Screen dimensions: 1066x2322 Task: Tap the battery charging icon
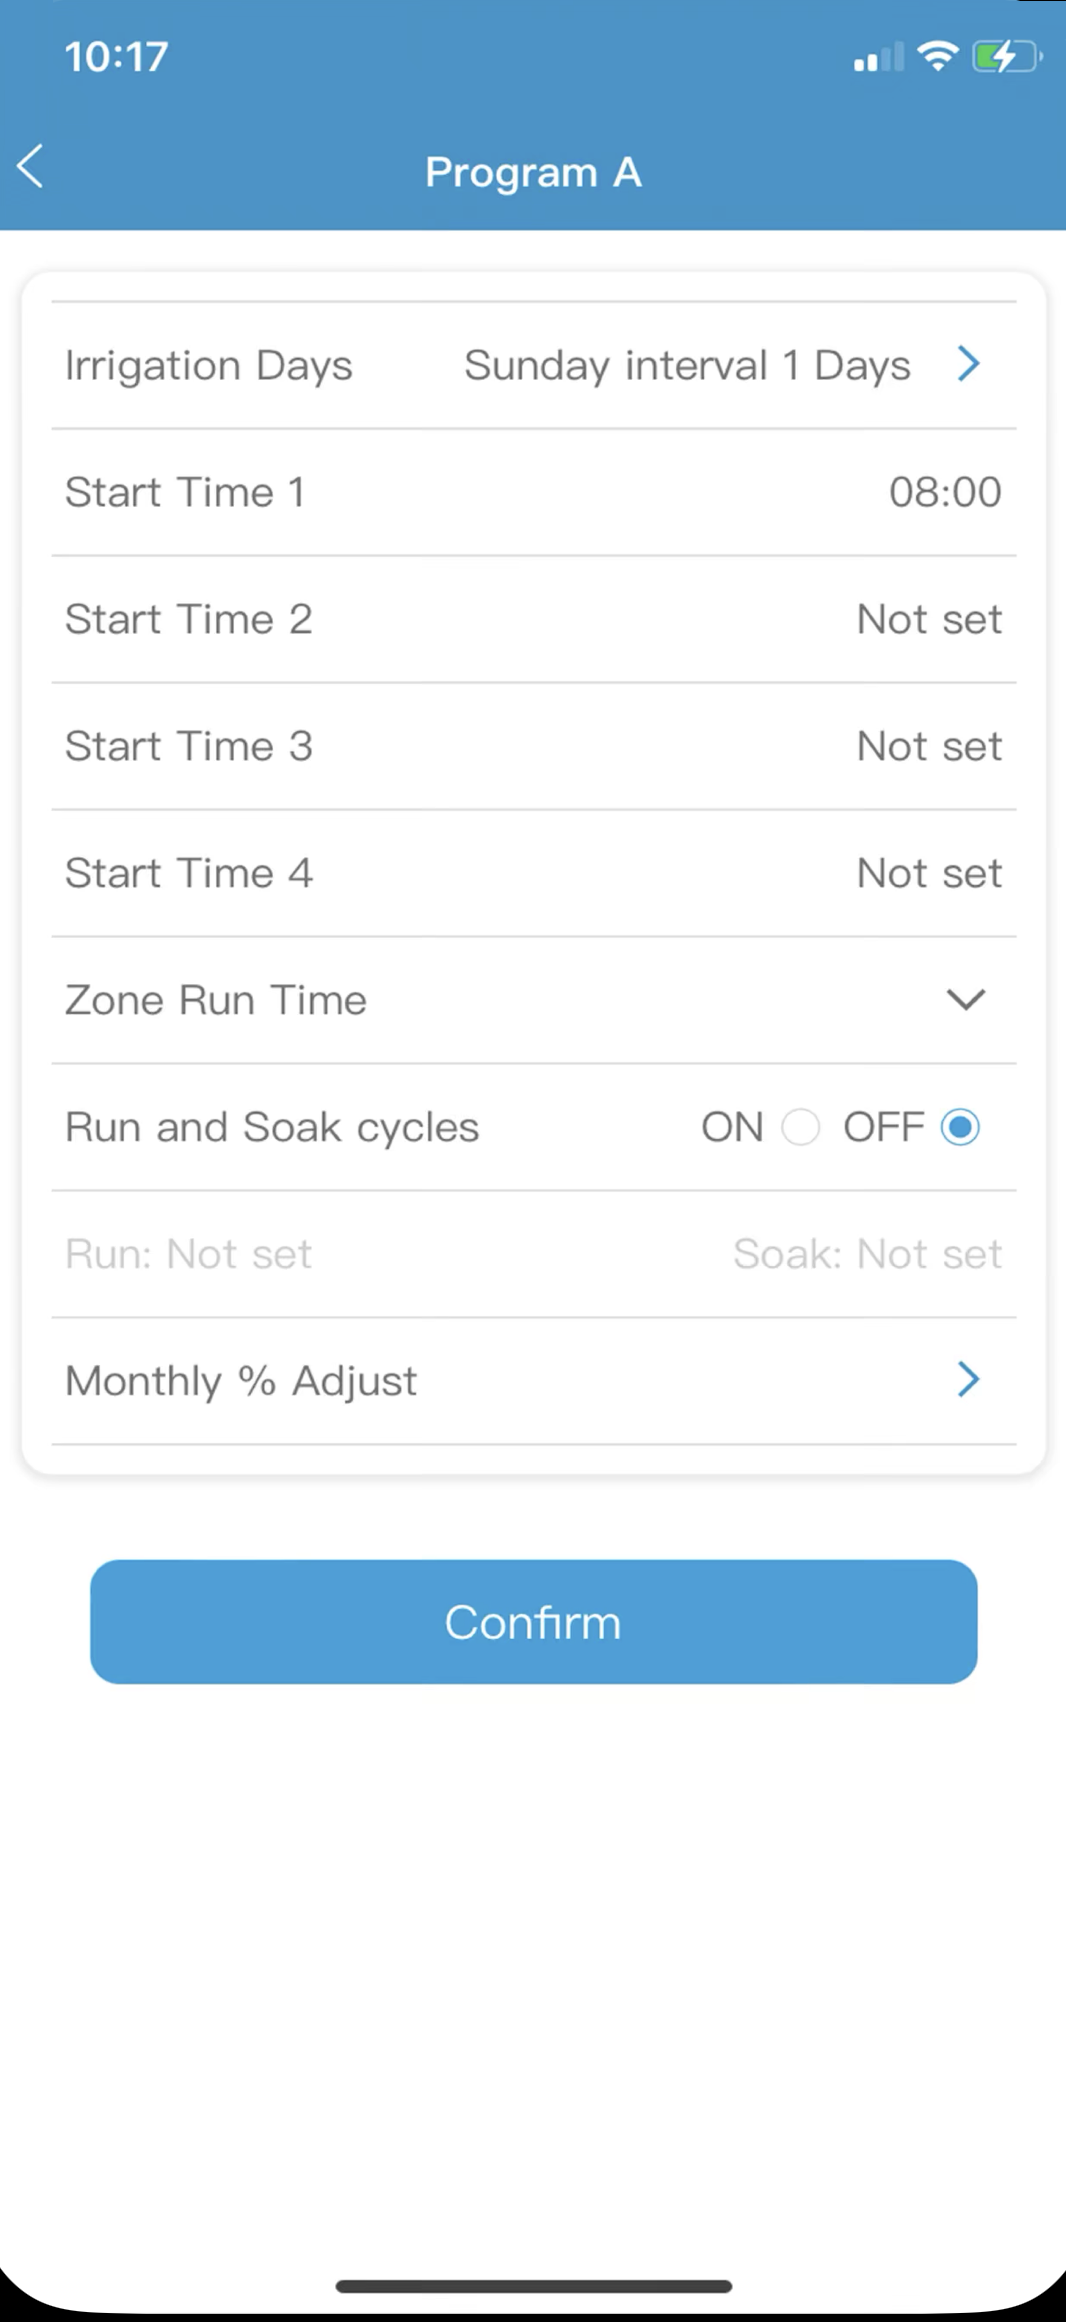pos(1005,57)
